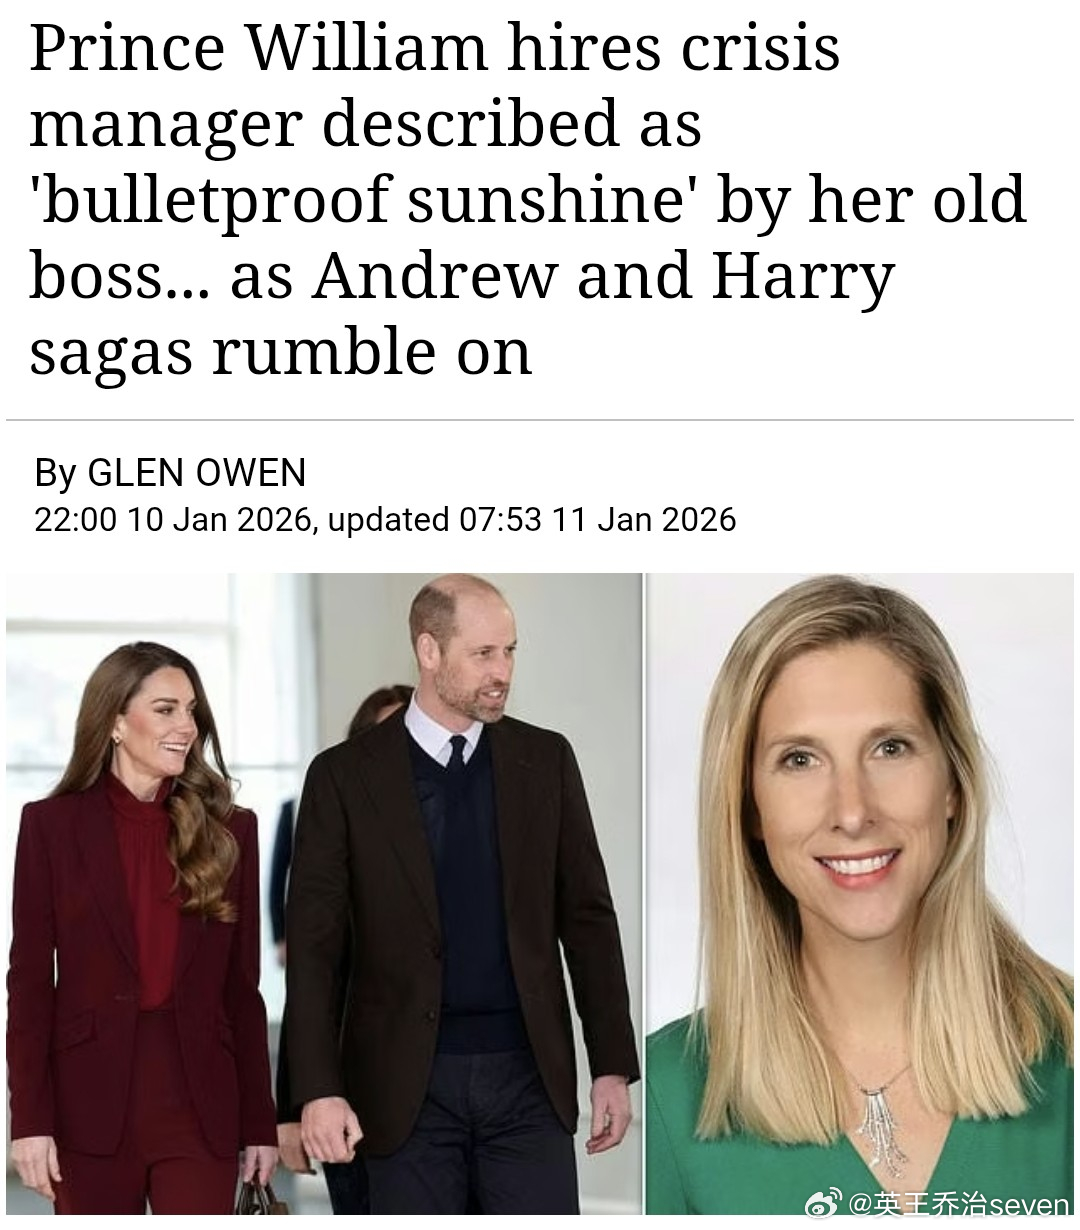
Task: Click the 'By' label before the author
Action: pyautogui.click(x=55, y=472)
